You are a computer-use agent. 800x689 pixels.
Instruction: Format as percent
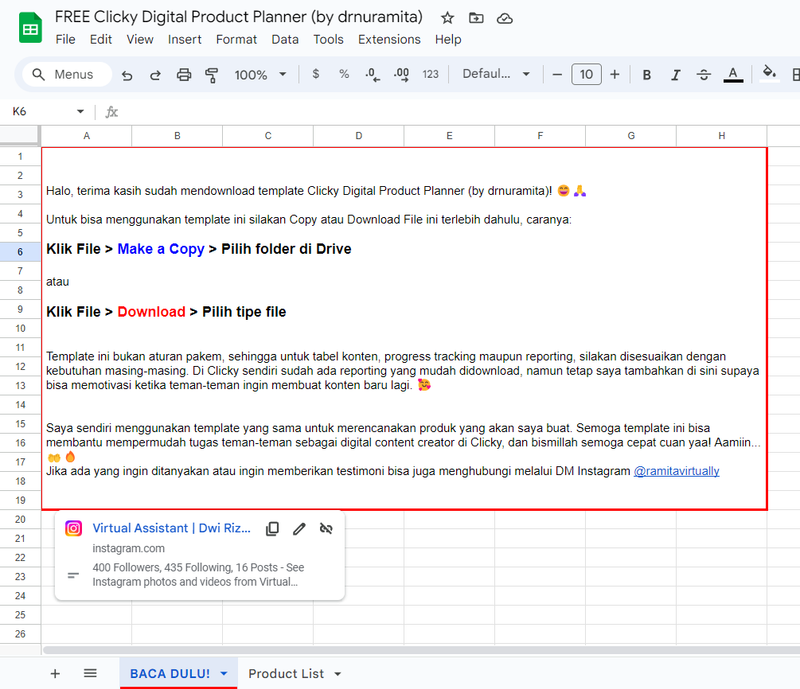[x=344, y=75]
